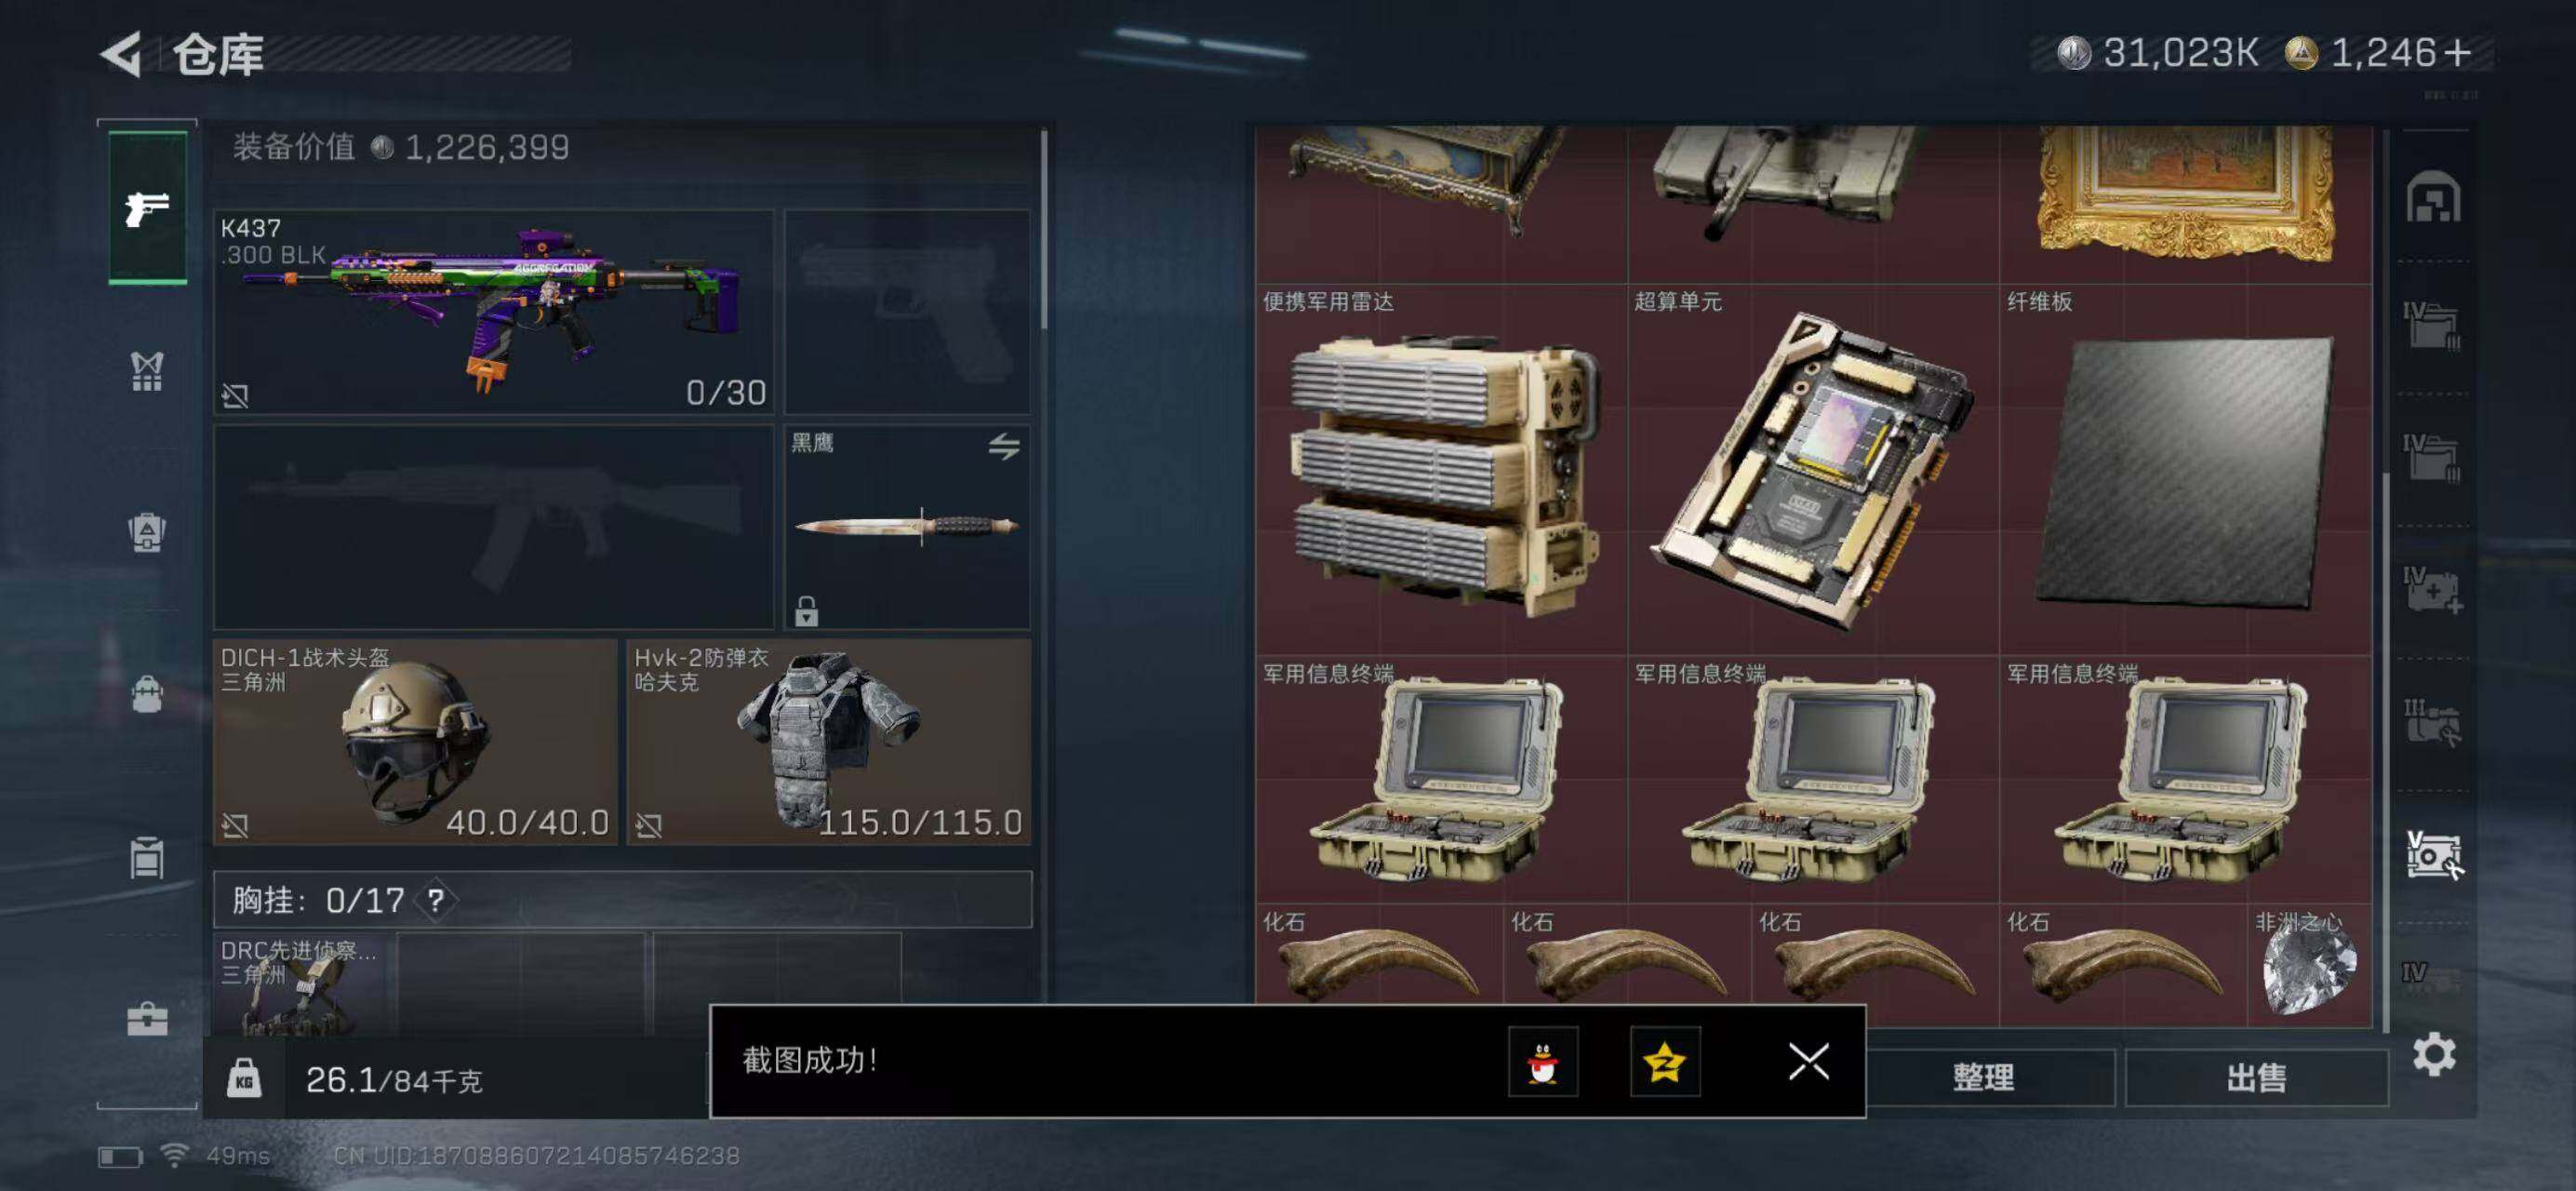This screenshot has height=1191, width=2576.
Task: Dismiss the 截图成功 notification
Action: (1808, 1061)
